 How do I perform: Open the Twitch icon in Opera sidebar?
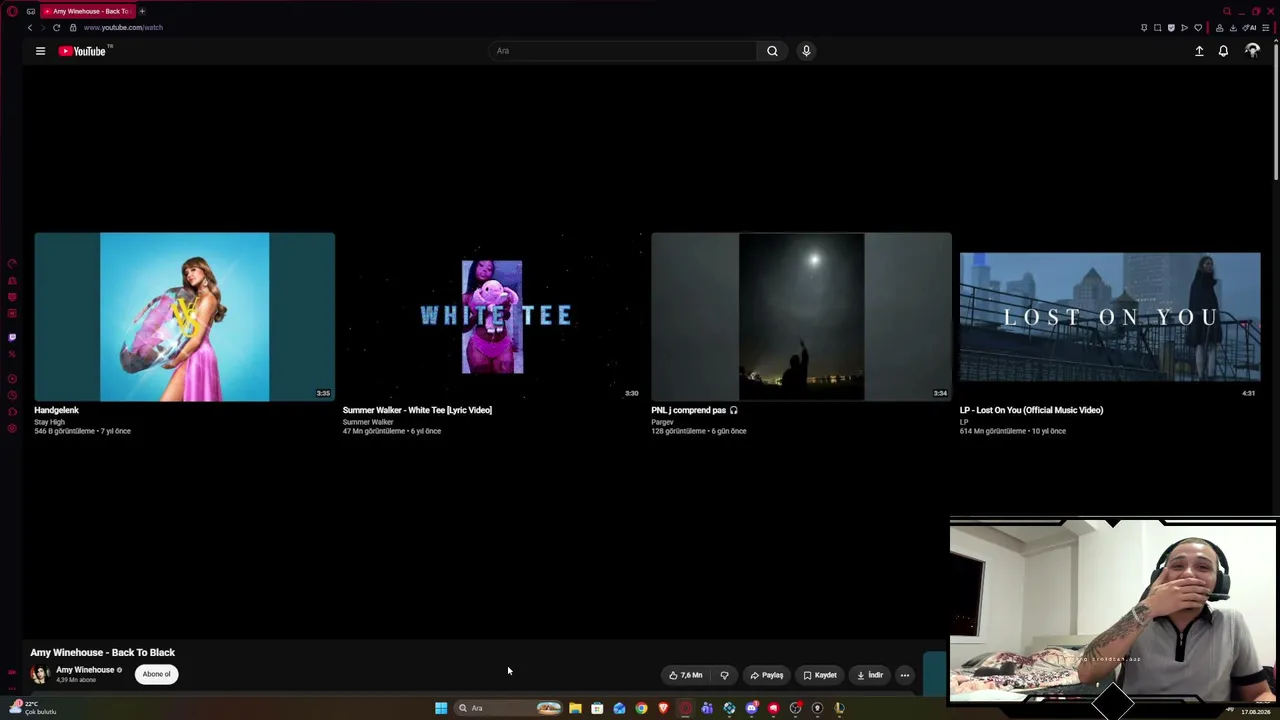click(12, 337)
